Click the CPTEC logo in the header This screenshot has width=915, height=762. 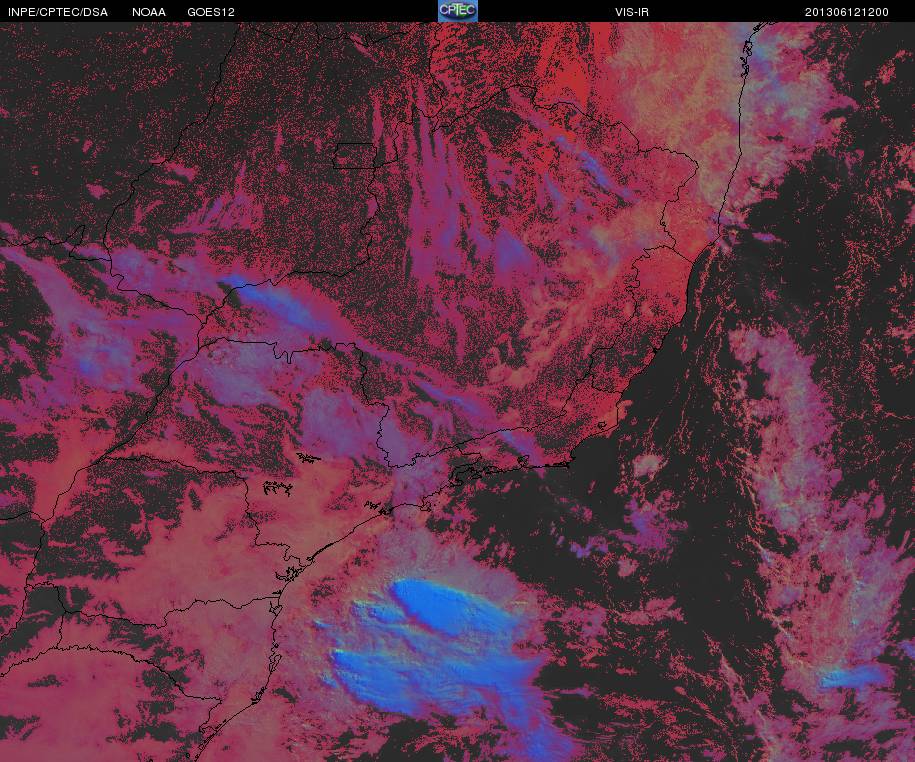[x=458, y=11]
